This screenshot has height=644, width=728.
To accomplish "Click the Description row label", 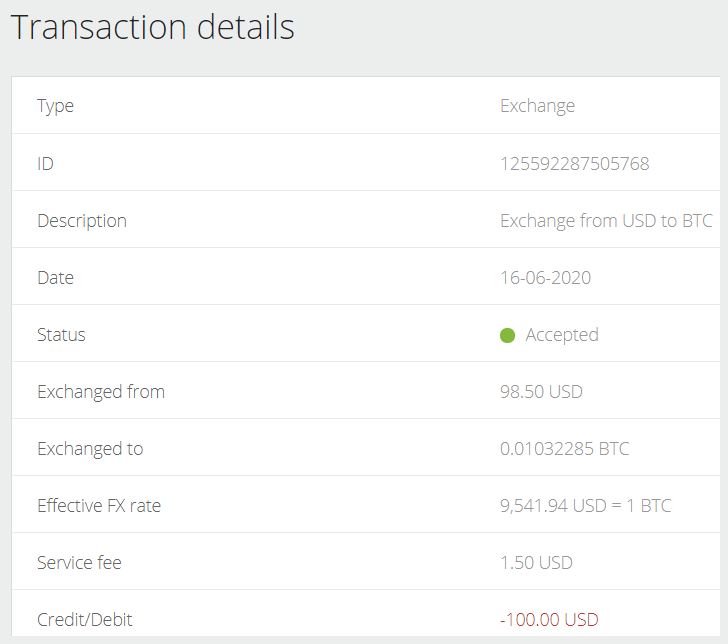I will pos(82,221).
